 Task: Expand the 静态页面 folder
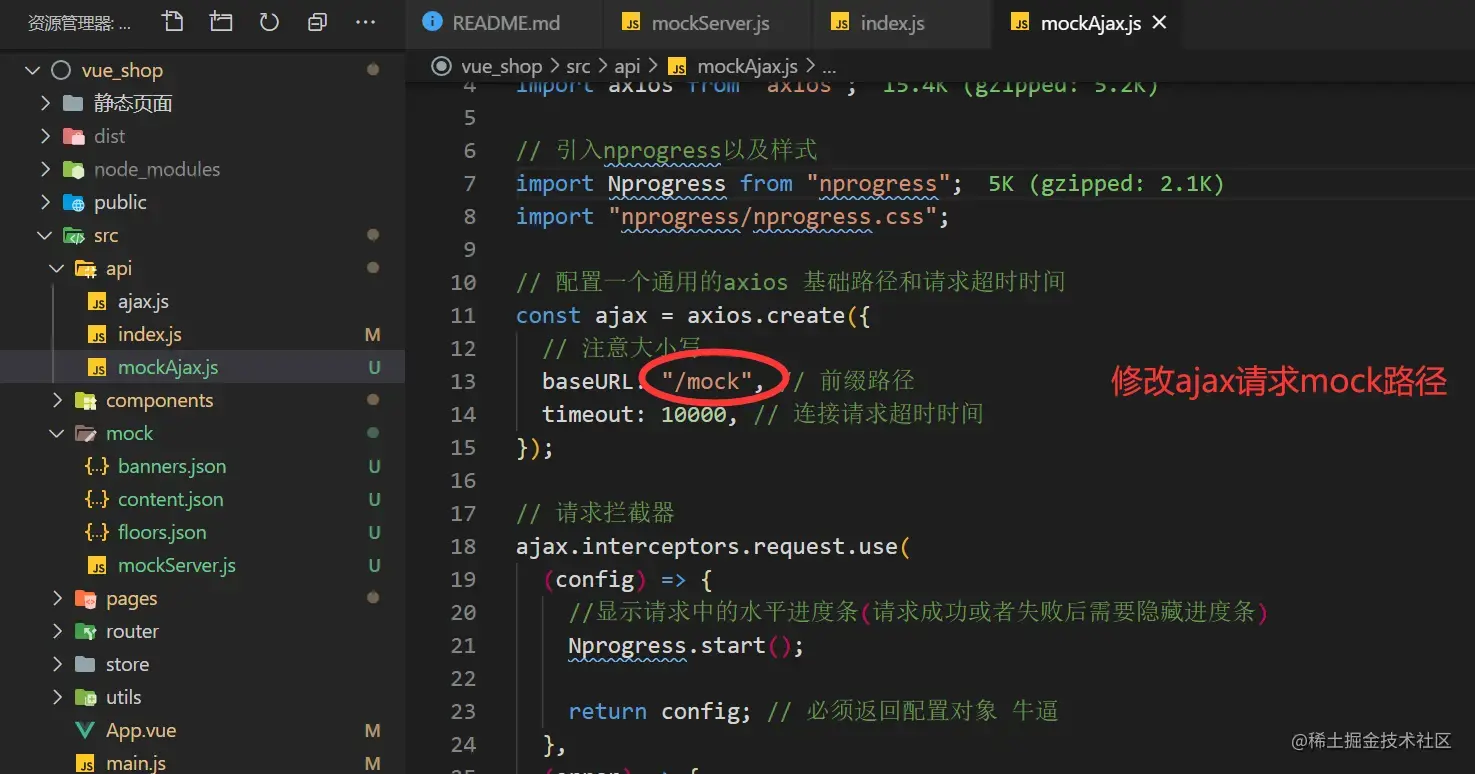45,103
